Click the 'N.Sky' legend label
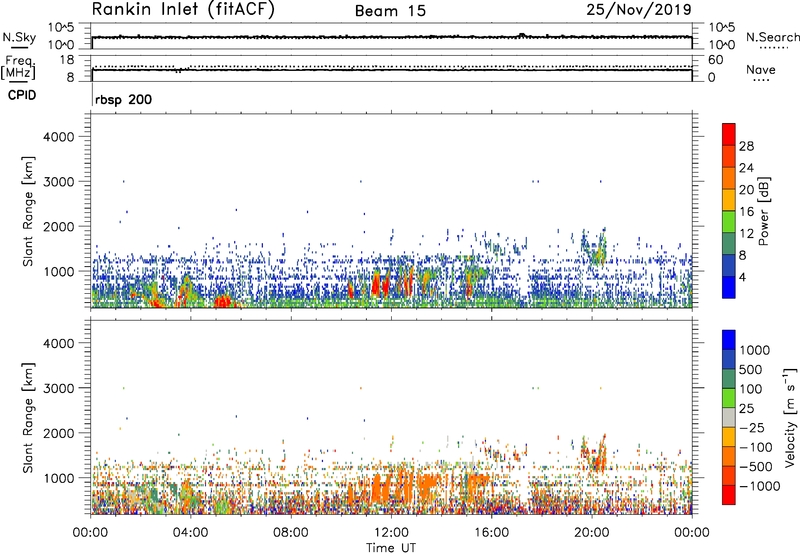 click(19, 37)
